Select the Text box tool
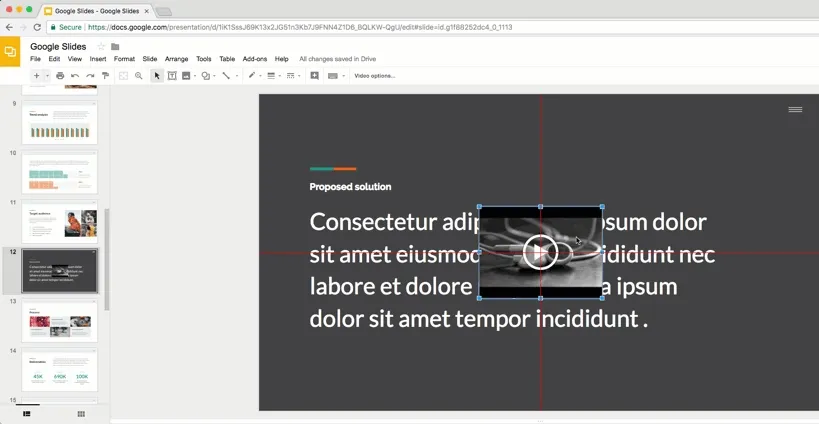This screenshot has height=424, width=819. 172,76
